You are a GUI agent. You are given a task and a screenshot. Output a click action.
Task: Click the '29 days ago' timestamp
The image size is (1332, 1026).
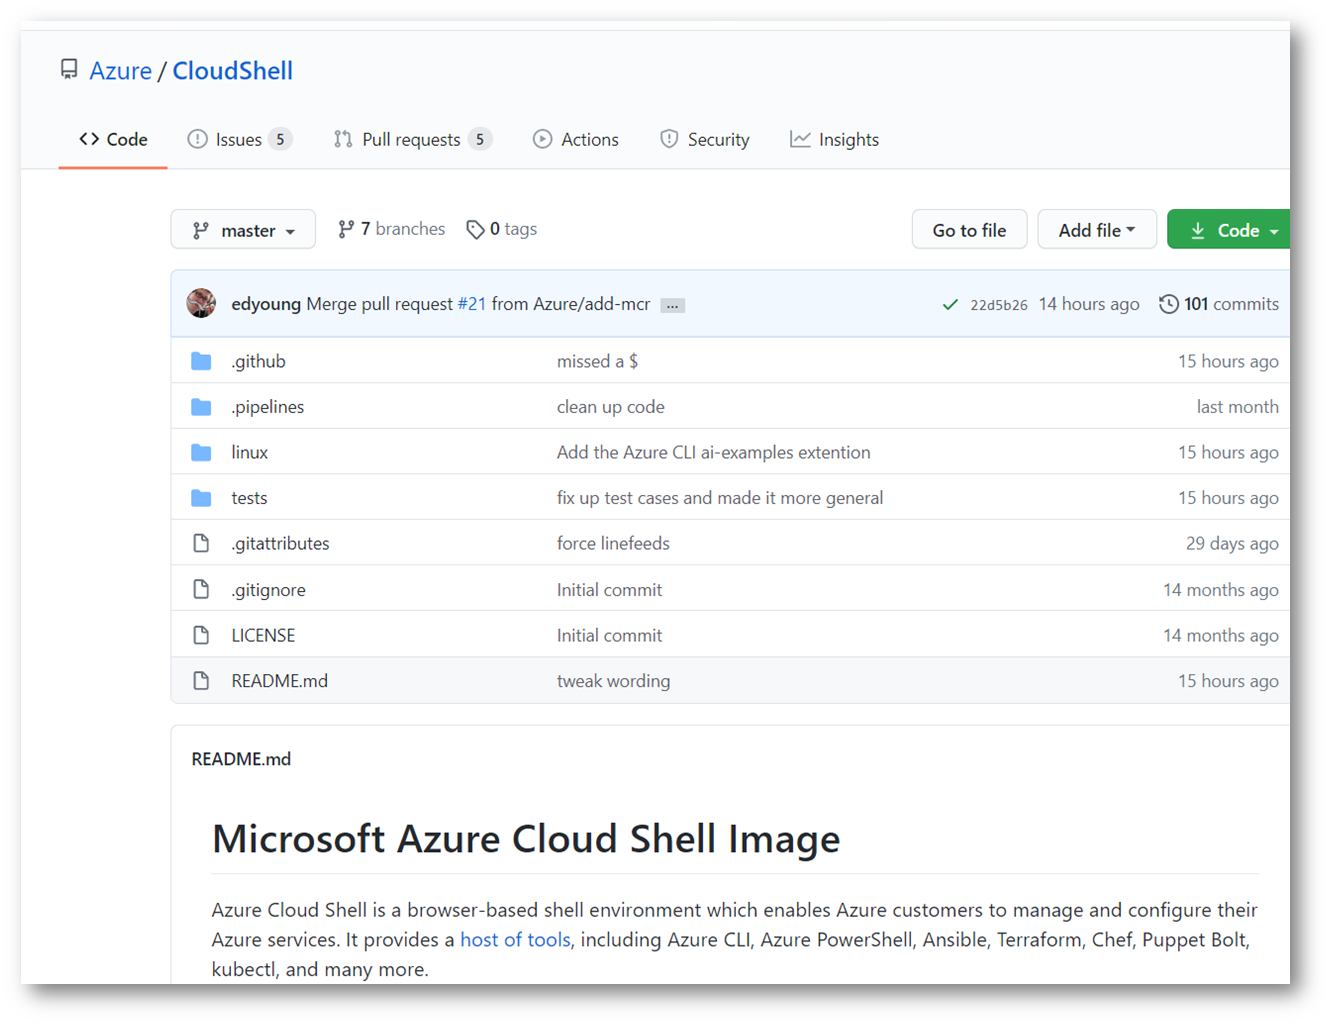[x=1232, y=543]
